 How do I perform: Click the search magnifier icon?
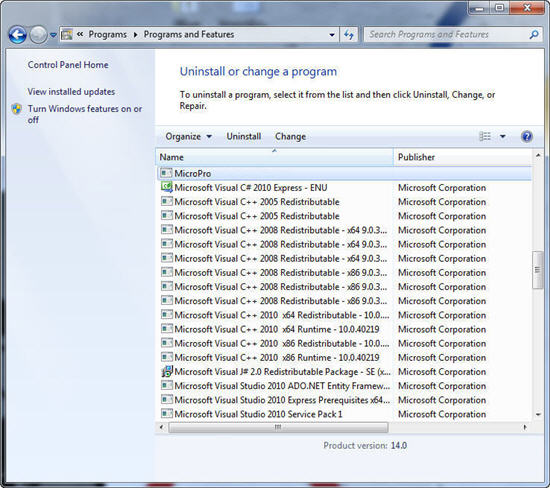(x=534, y=34)
